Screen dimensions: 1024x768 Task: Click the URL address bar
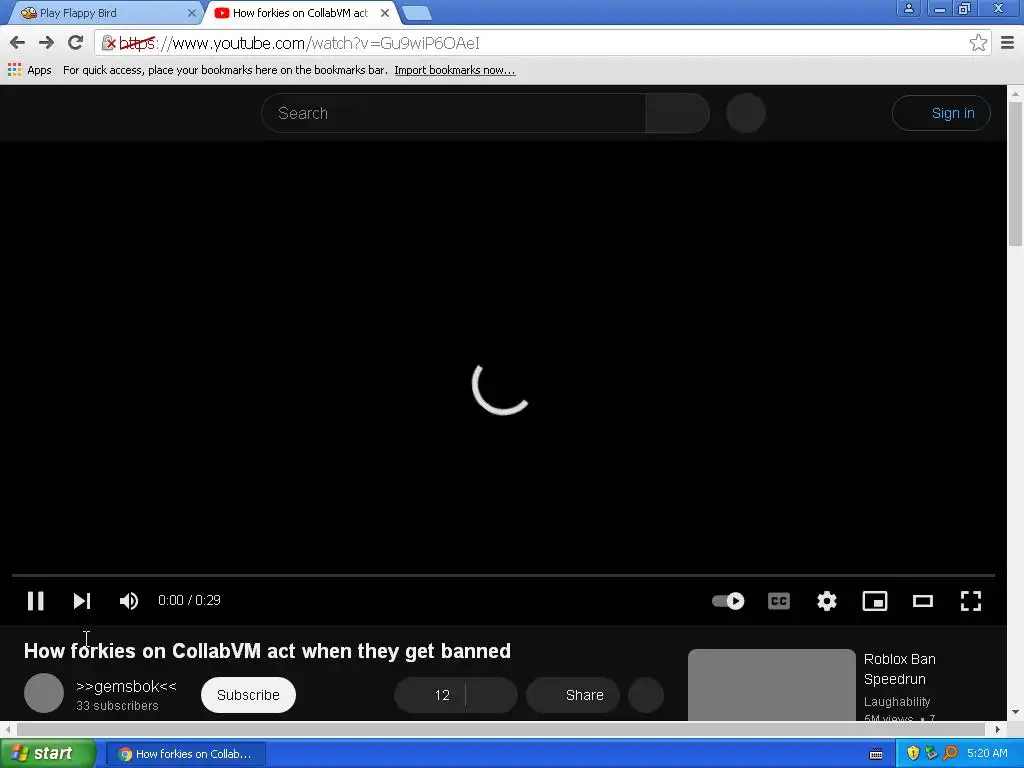tap(542, 43)
